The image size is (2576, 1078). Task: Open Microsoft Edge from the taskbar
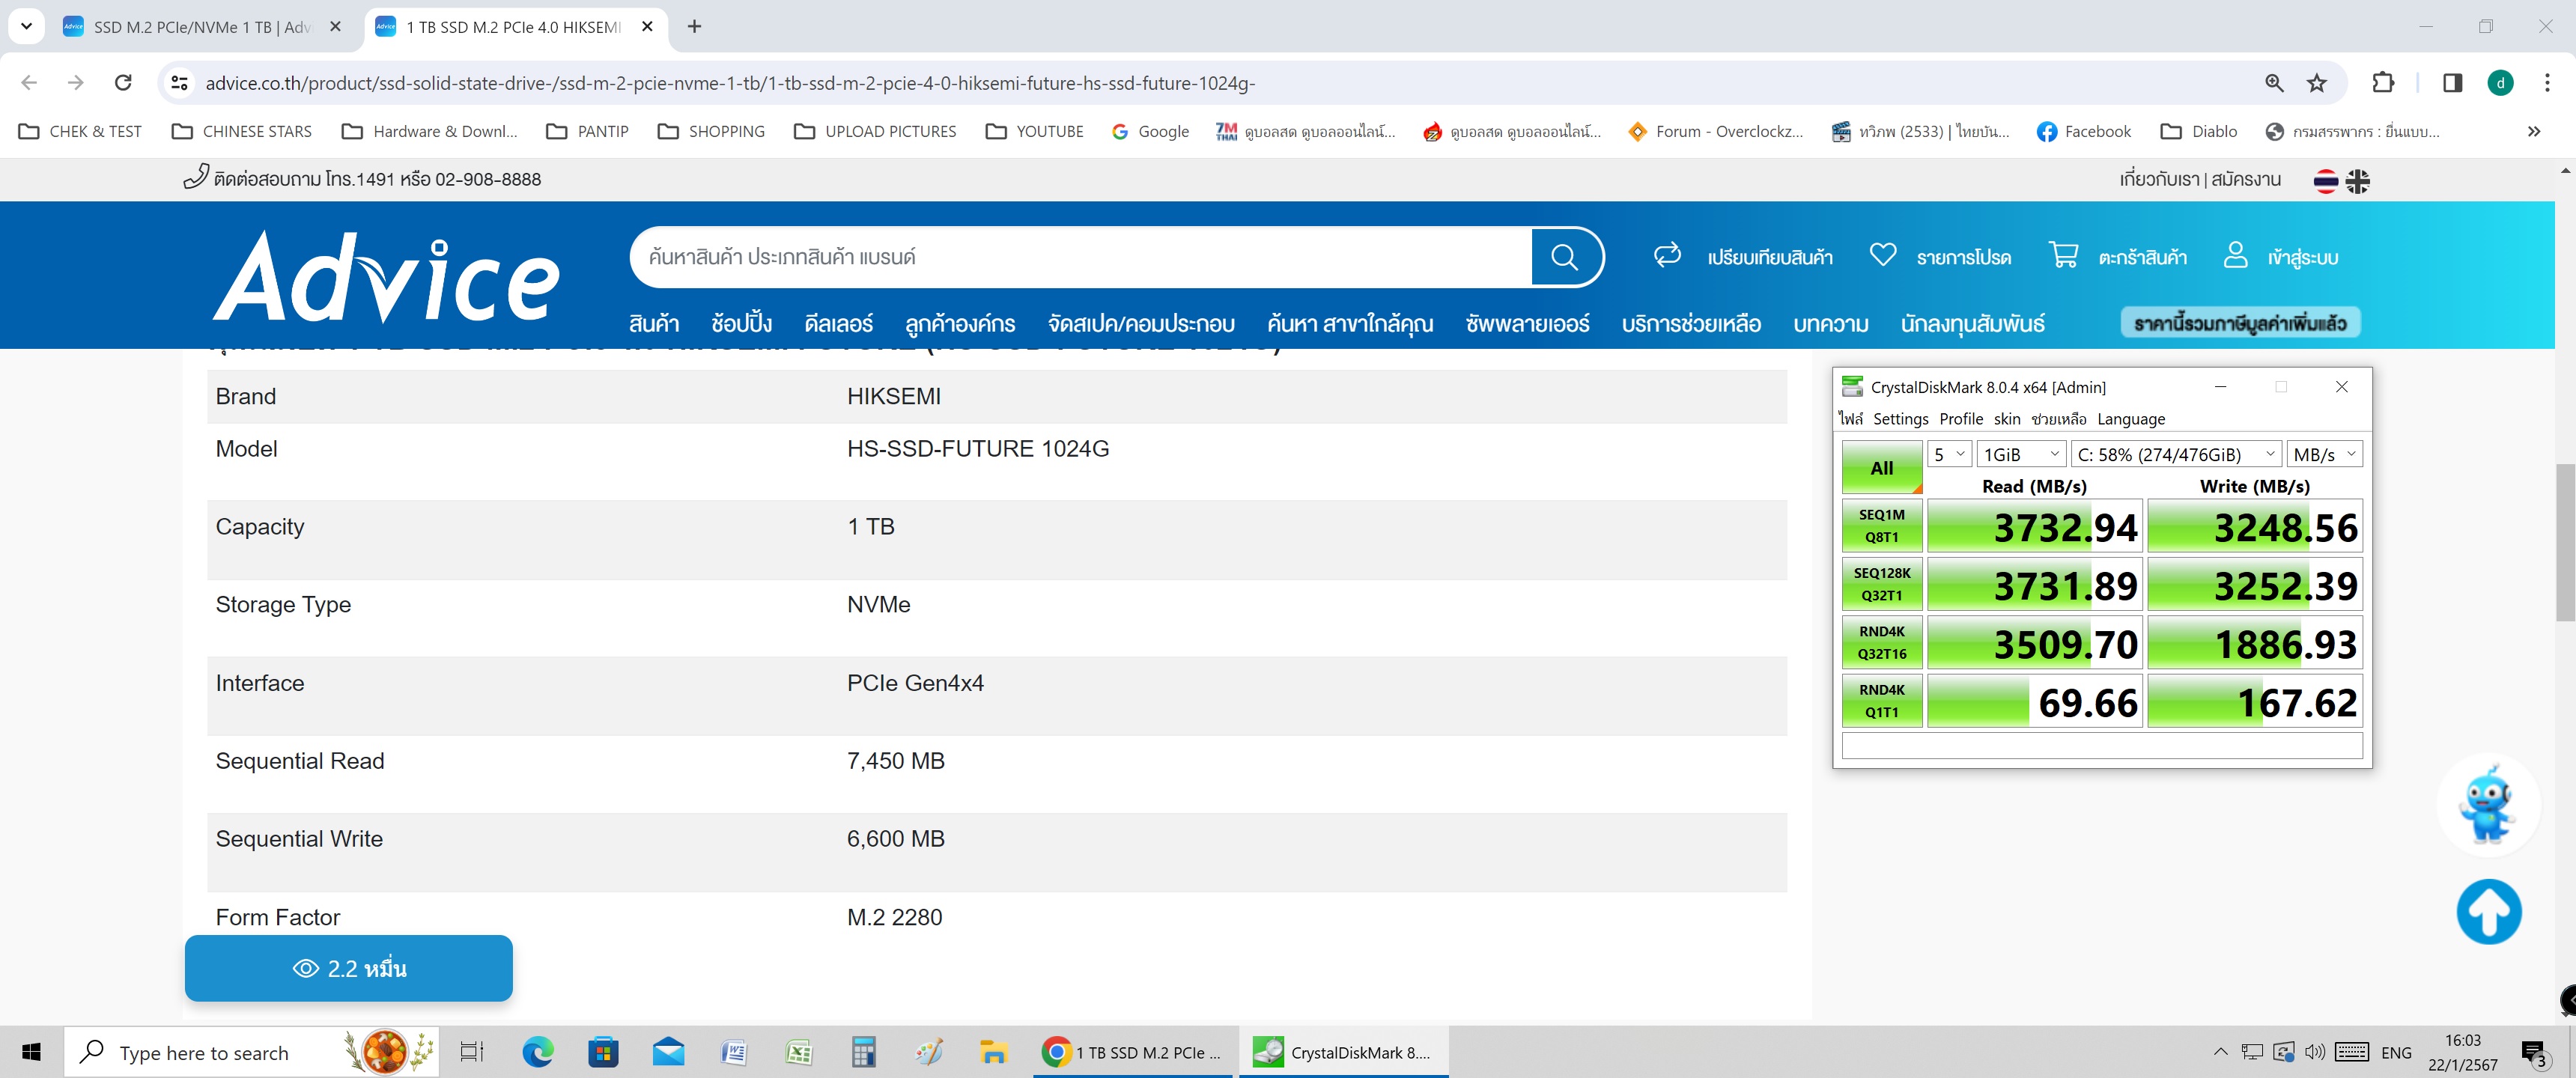[x=537, y=1052]
